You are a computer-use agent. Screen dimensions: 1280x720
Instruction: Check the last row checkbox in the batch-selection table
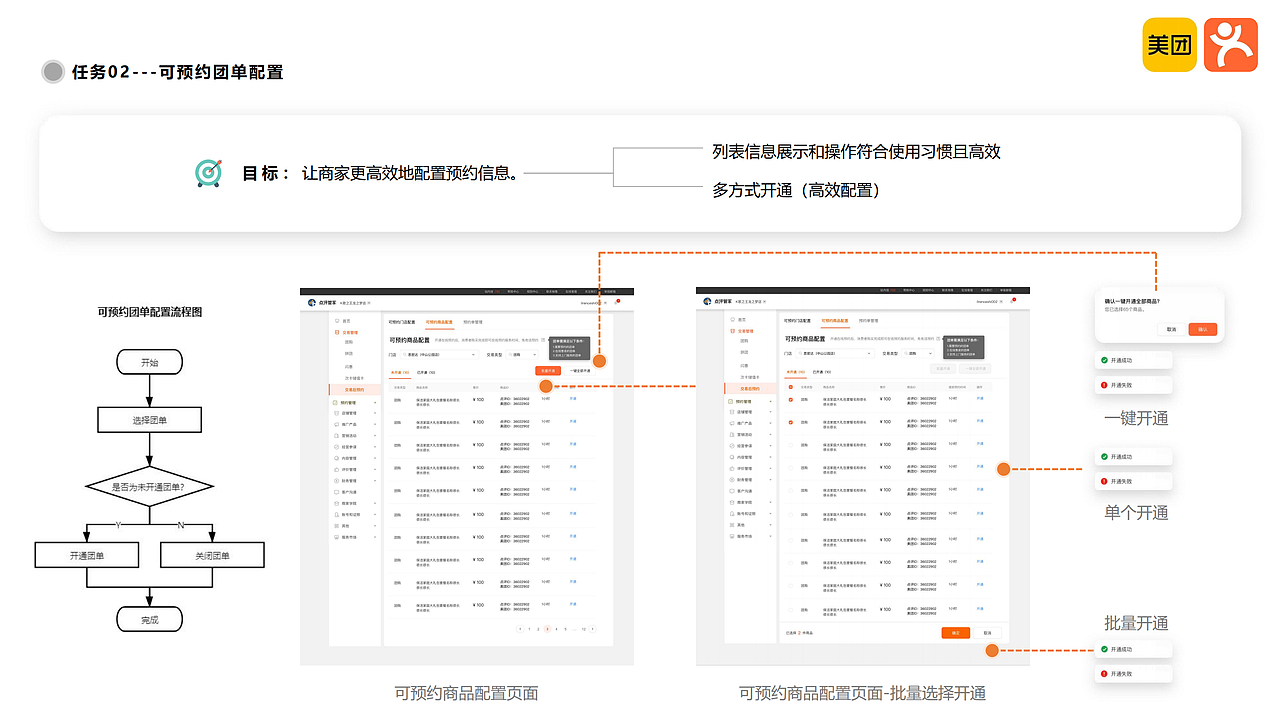[x=791, y=609]
